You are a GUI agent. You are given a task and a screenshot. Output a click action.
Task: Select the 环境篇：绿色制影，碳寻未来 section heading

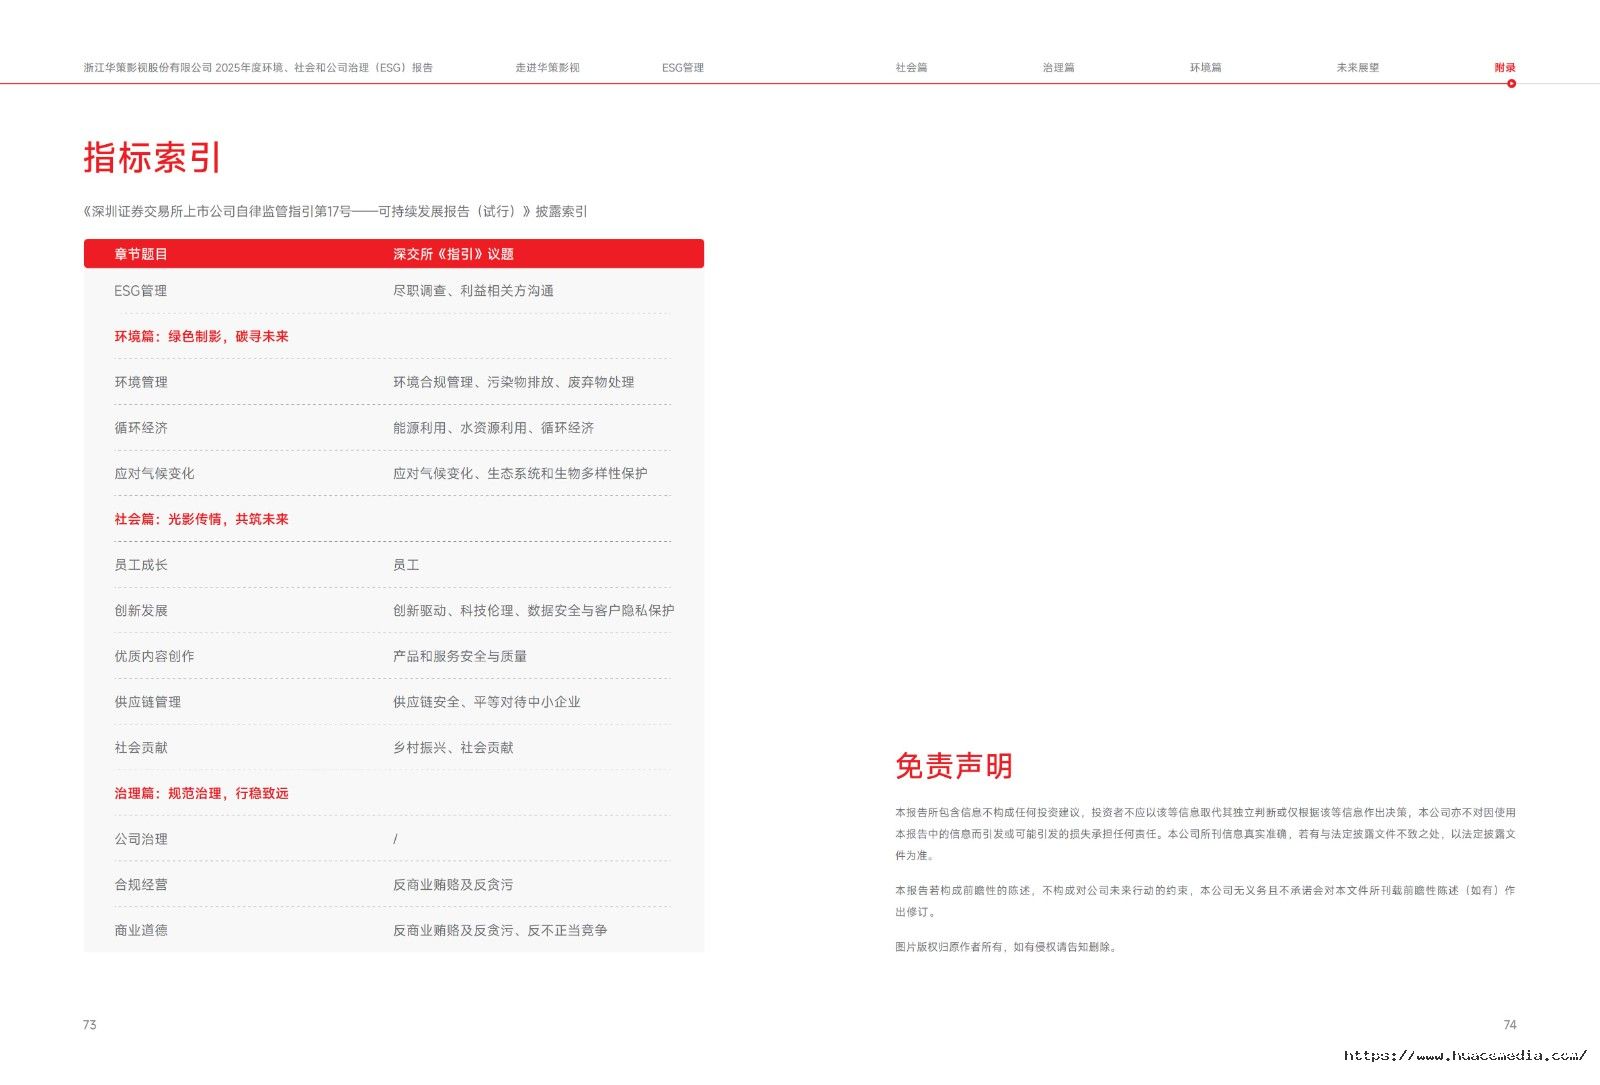[x=201, y=336]
